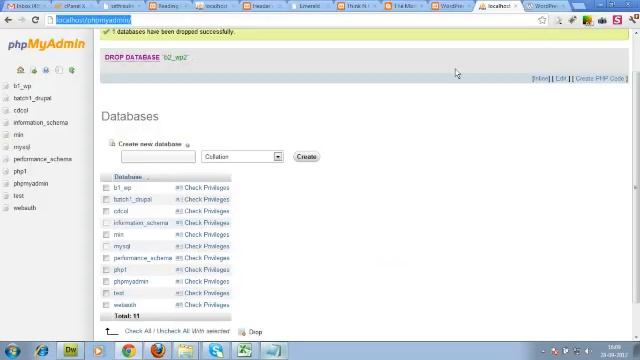Check the batch1_drupal database checkbox

pos(106,200)
